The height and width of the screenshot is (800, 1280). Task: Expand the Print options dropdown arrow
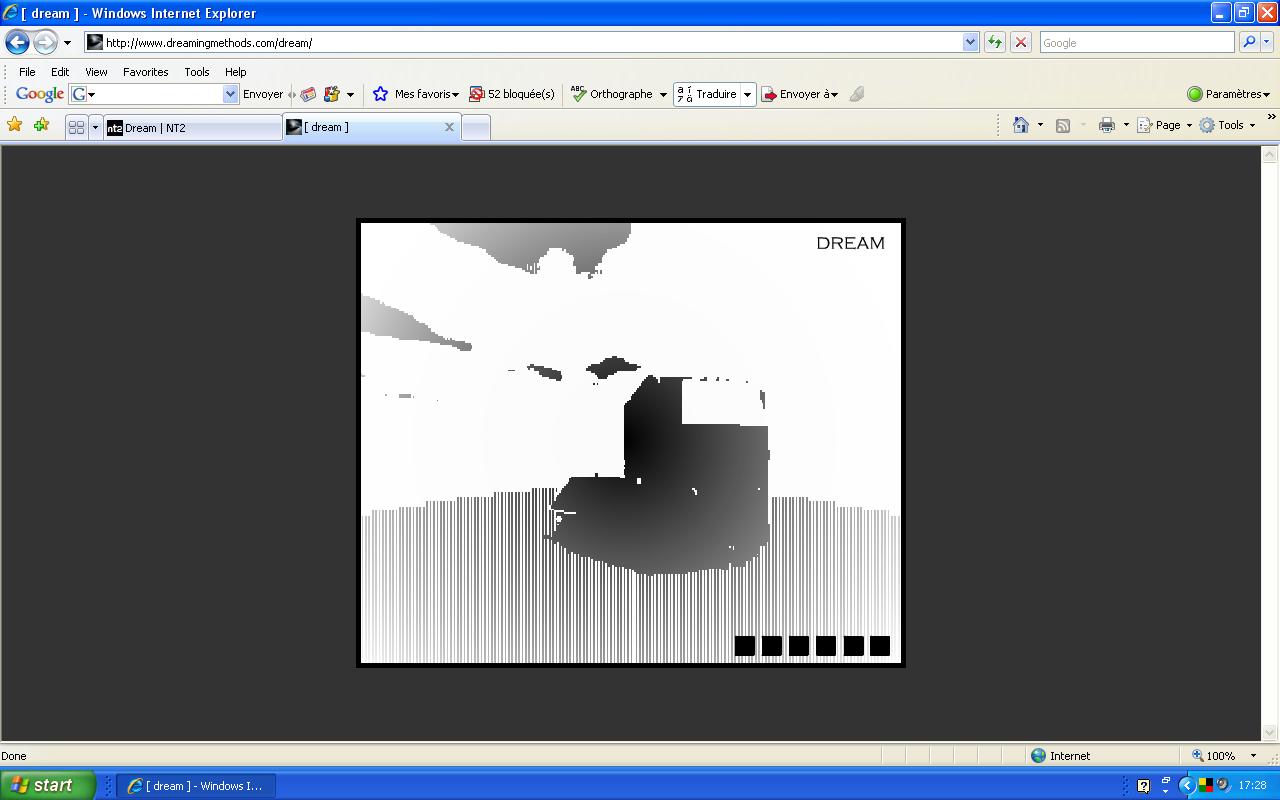1126,125
